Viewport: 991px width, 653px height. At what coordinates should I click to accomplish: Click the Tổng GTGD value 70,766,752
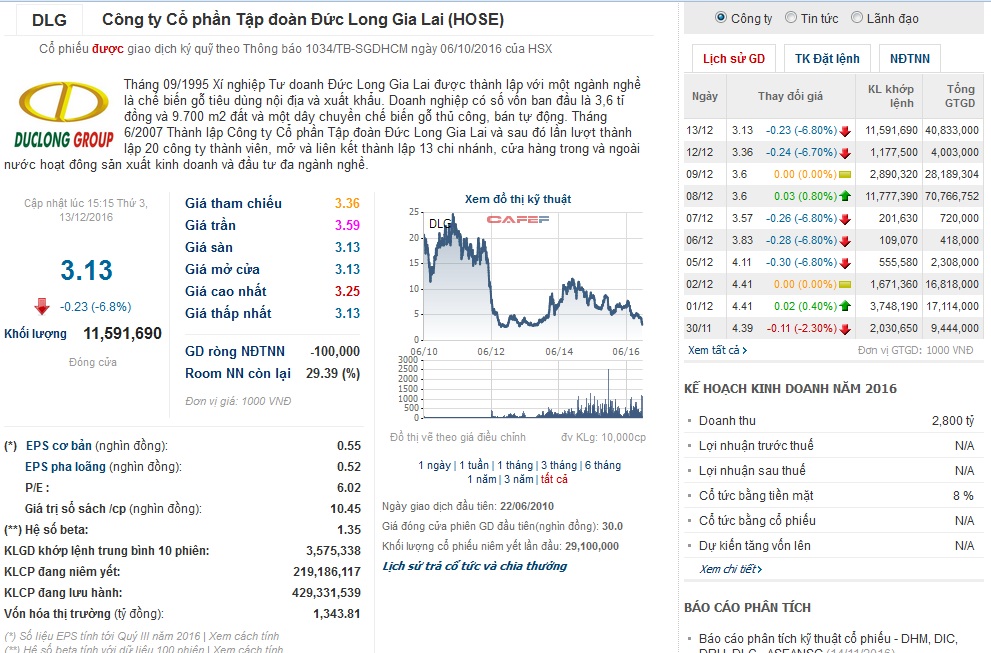pos(952,197)
